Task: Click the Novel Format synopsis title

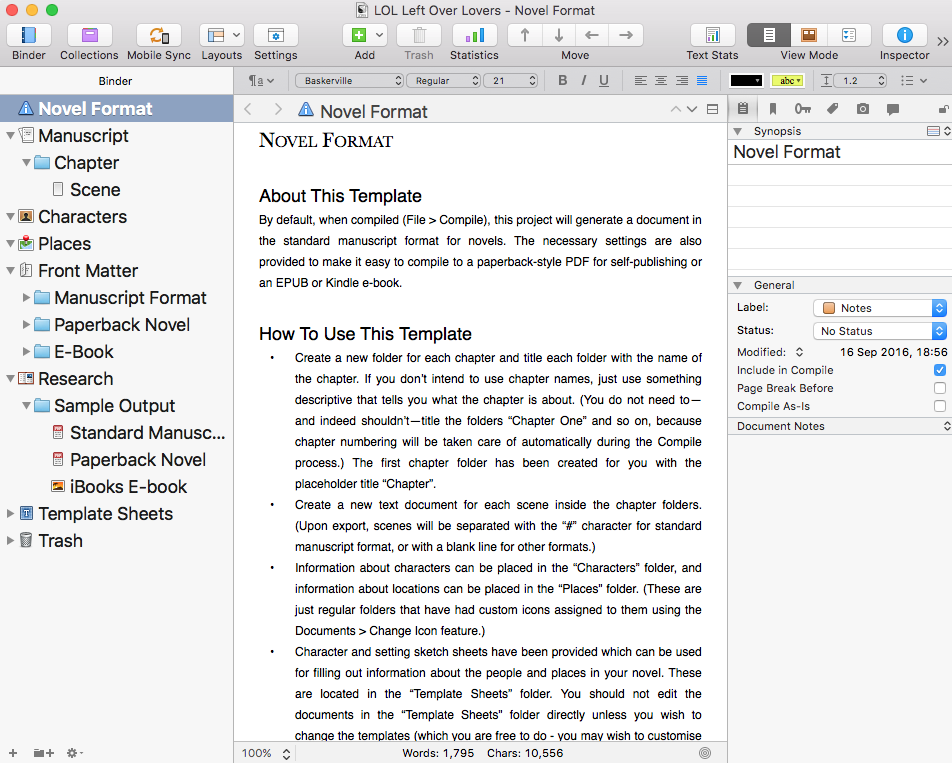Action: tap(787, 152)
